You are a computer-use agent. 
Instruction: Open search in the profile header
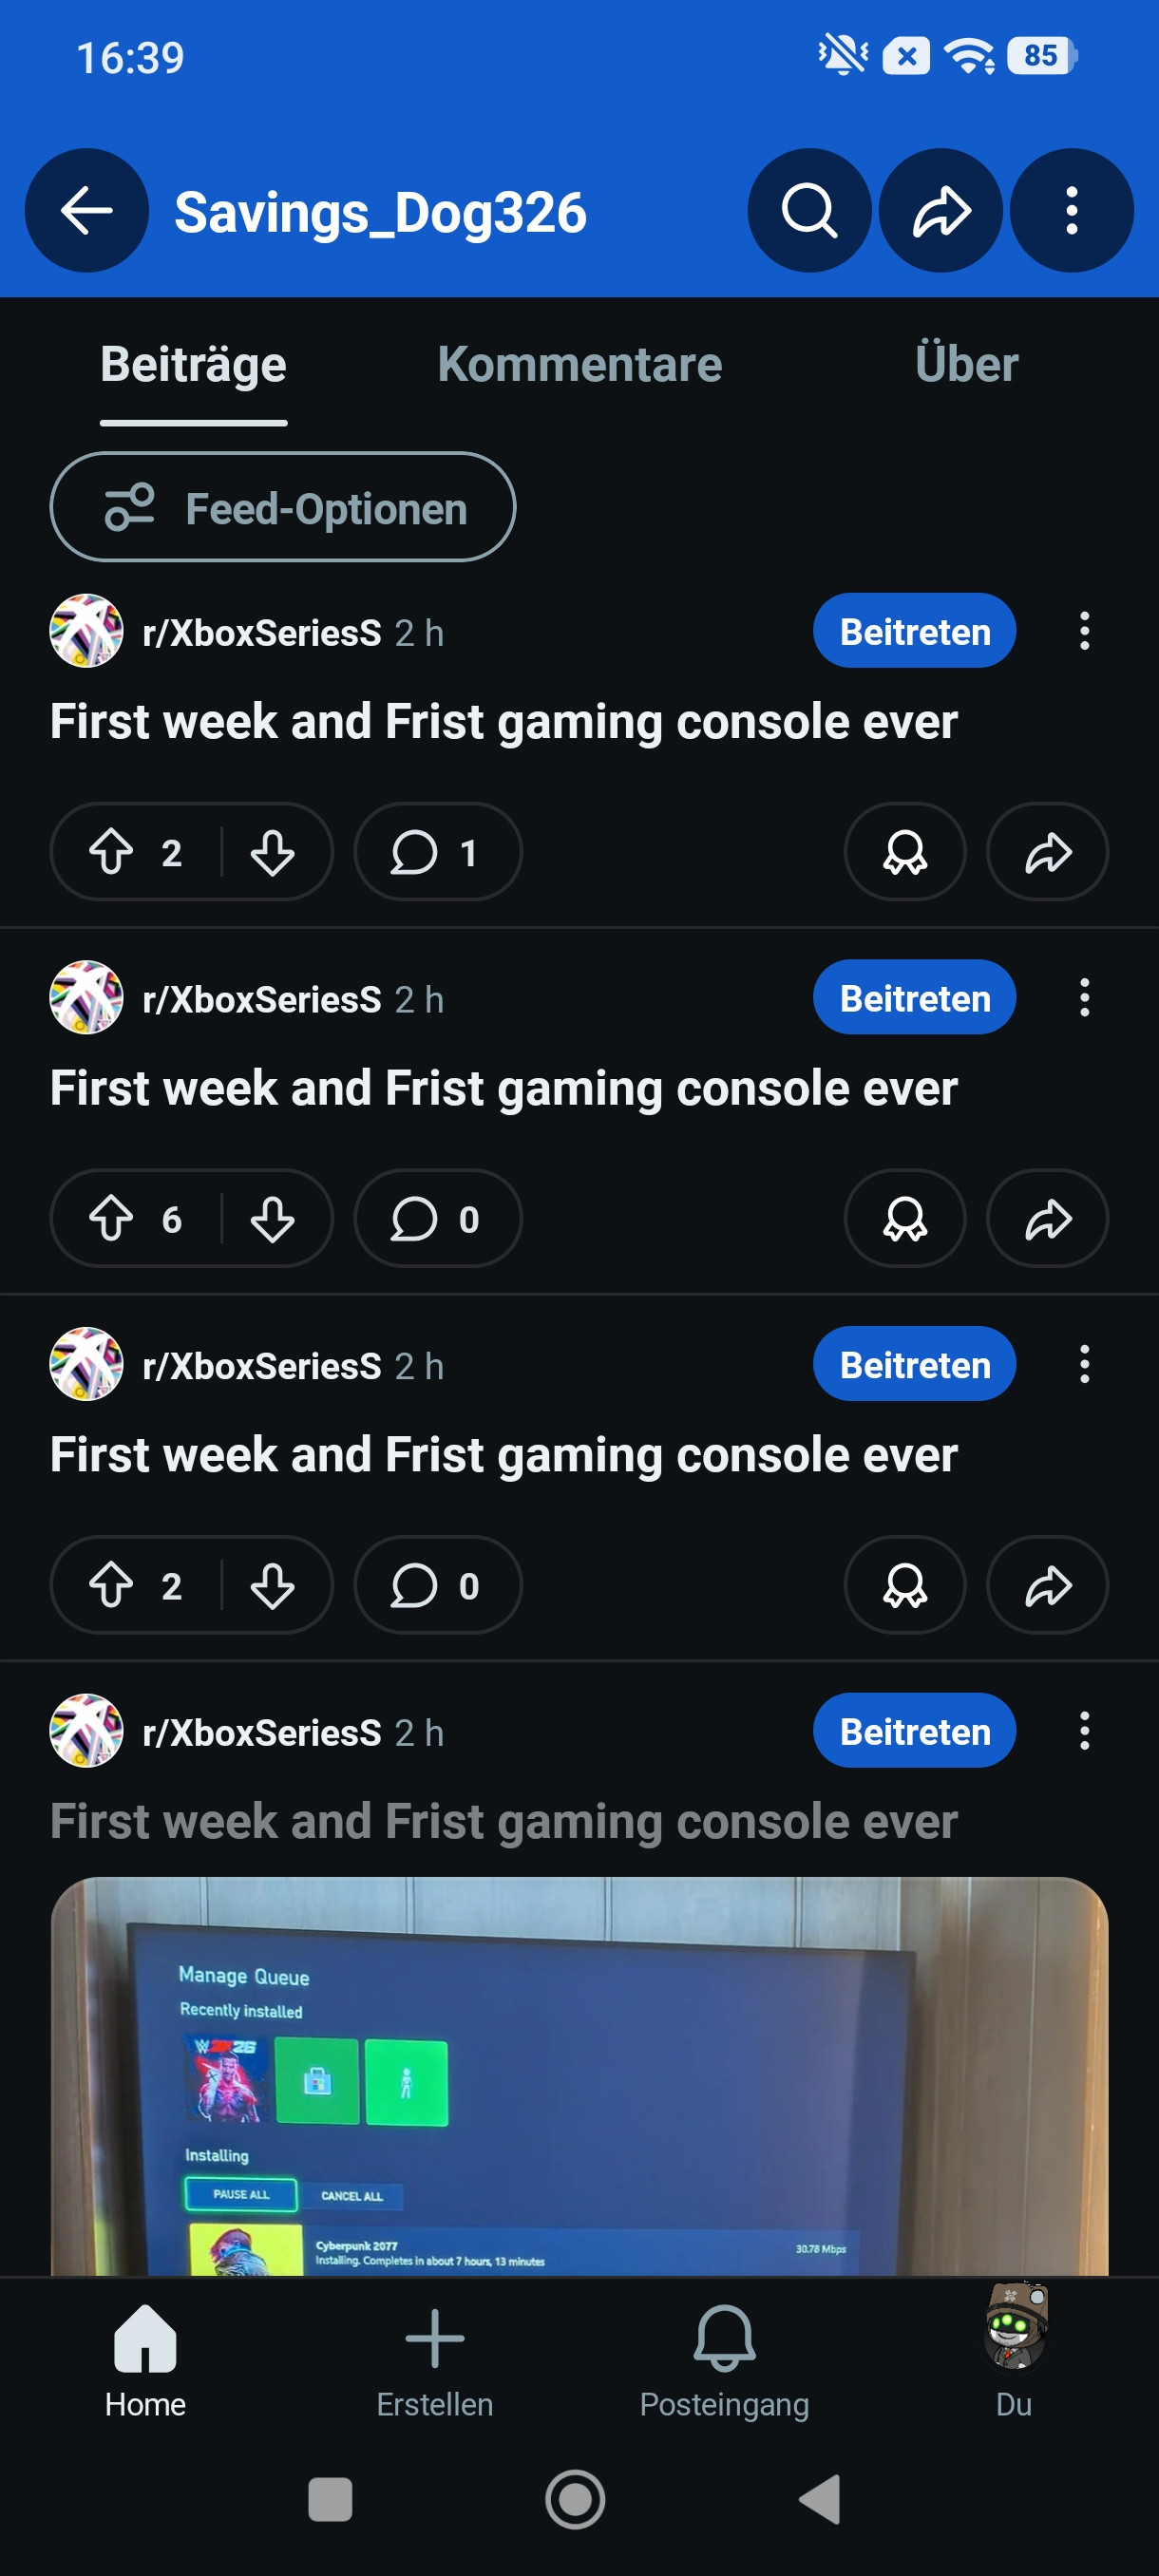pos(808,211)
